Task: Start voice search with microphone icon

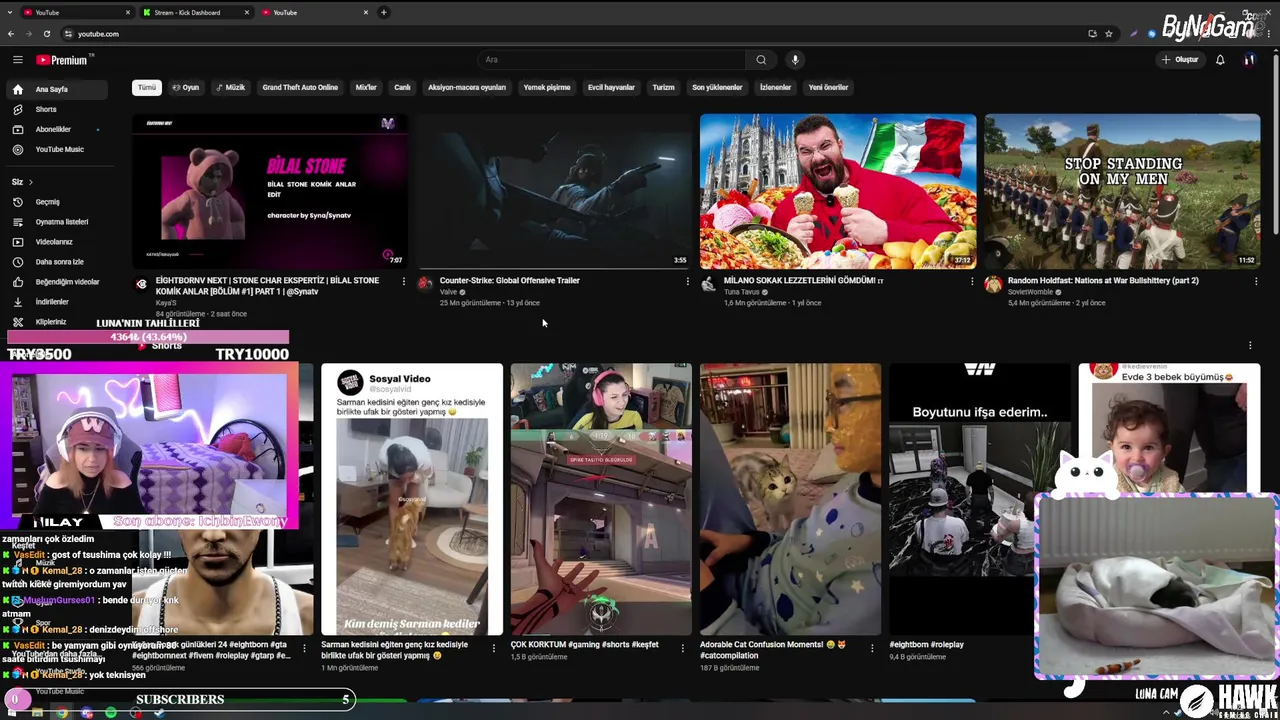Action: tap(795, 60)
